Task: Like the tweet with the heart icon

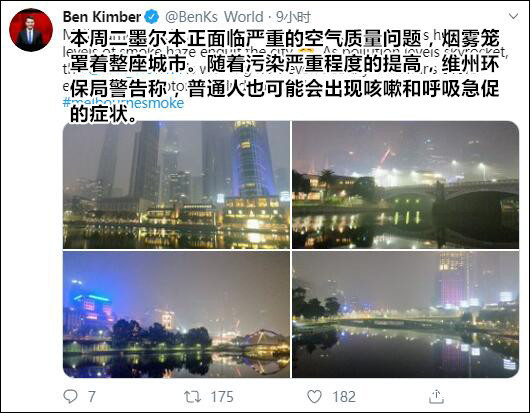Action: tap(314, 396)
